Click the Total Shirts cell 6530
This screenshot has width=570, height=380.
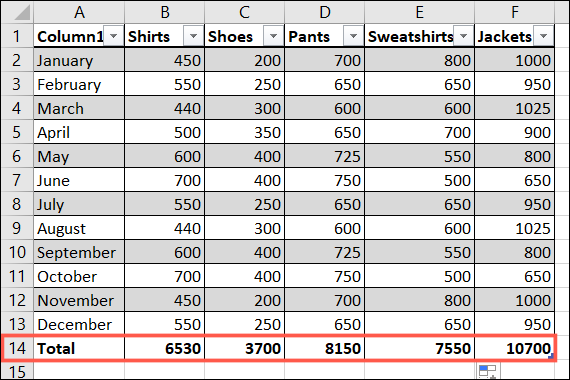click(x=165, y=348)
